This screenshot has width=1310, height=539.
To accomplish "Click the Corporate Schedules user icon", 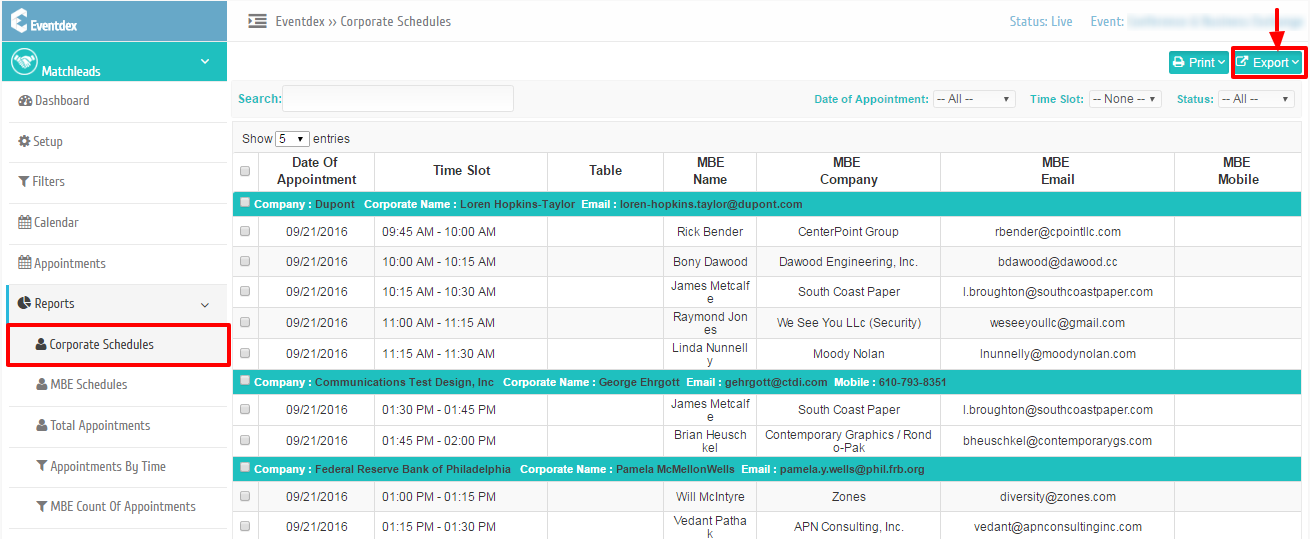I will tap(41, 345).
